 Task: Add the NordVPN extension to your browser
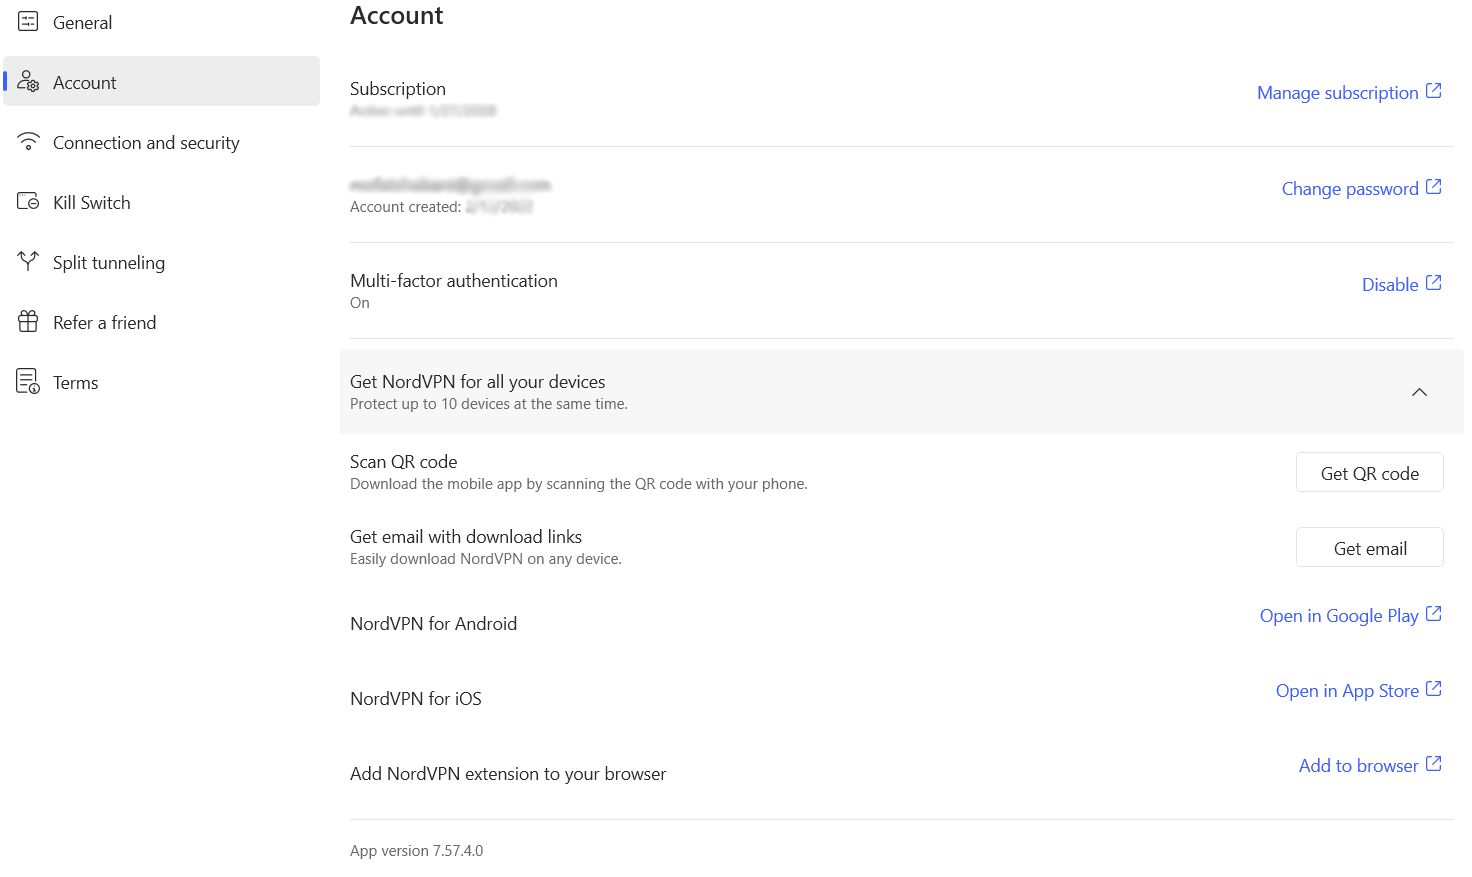coord(1358,765)
